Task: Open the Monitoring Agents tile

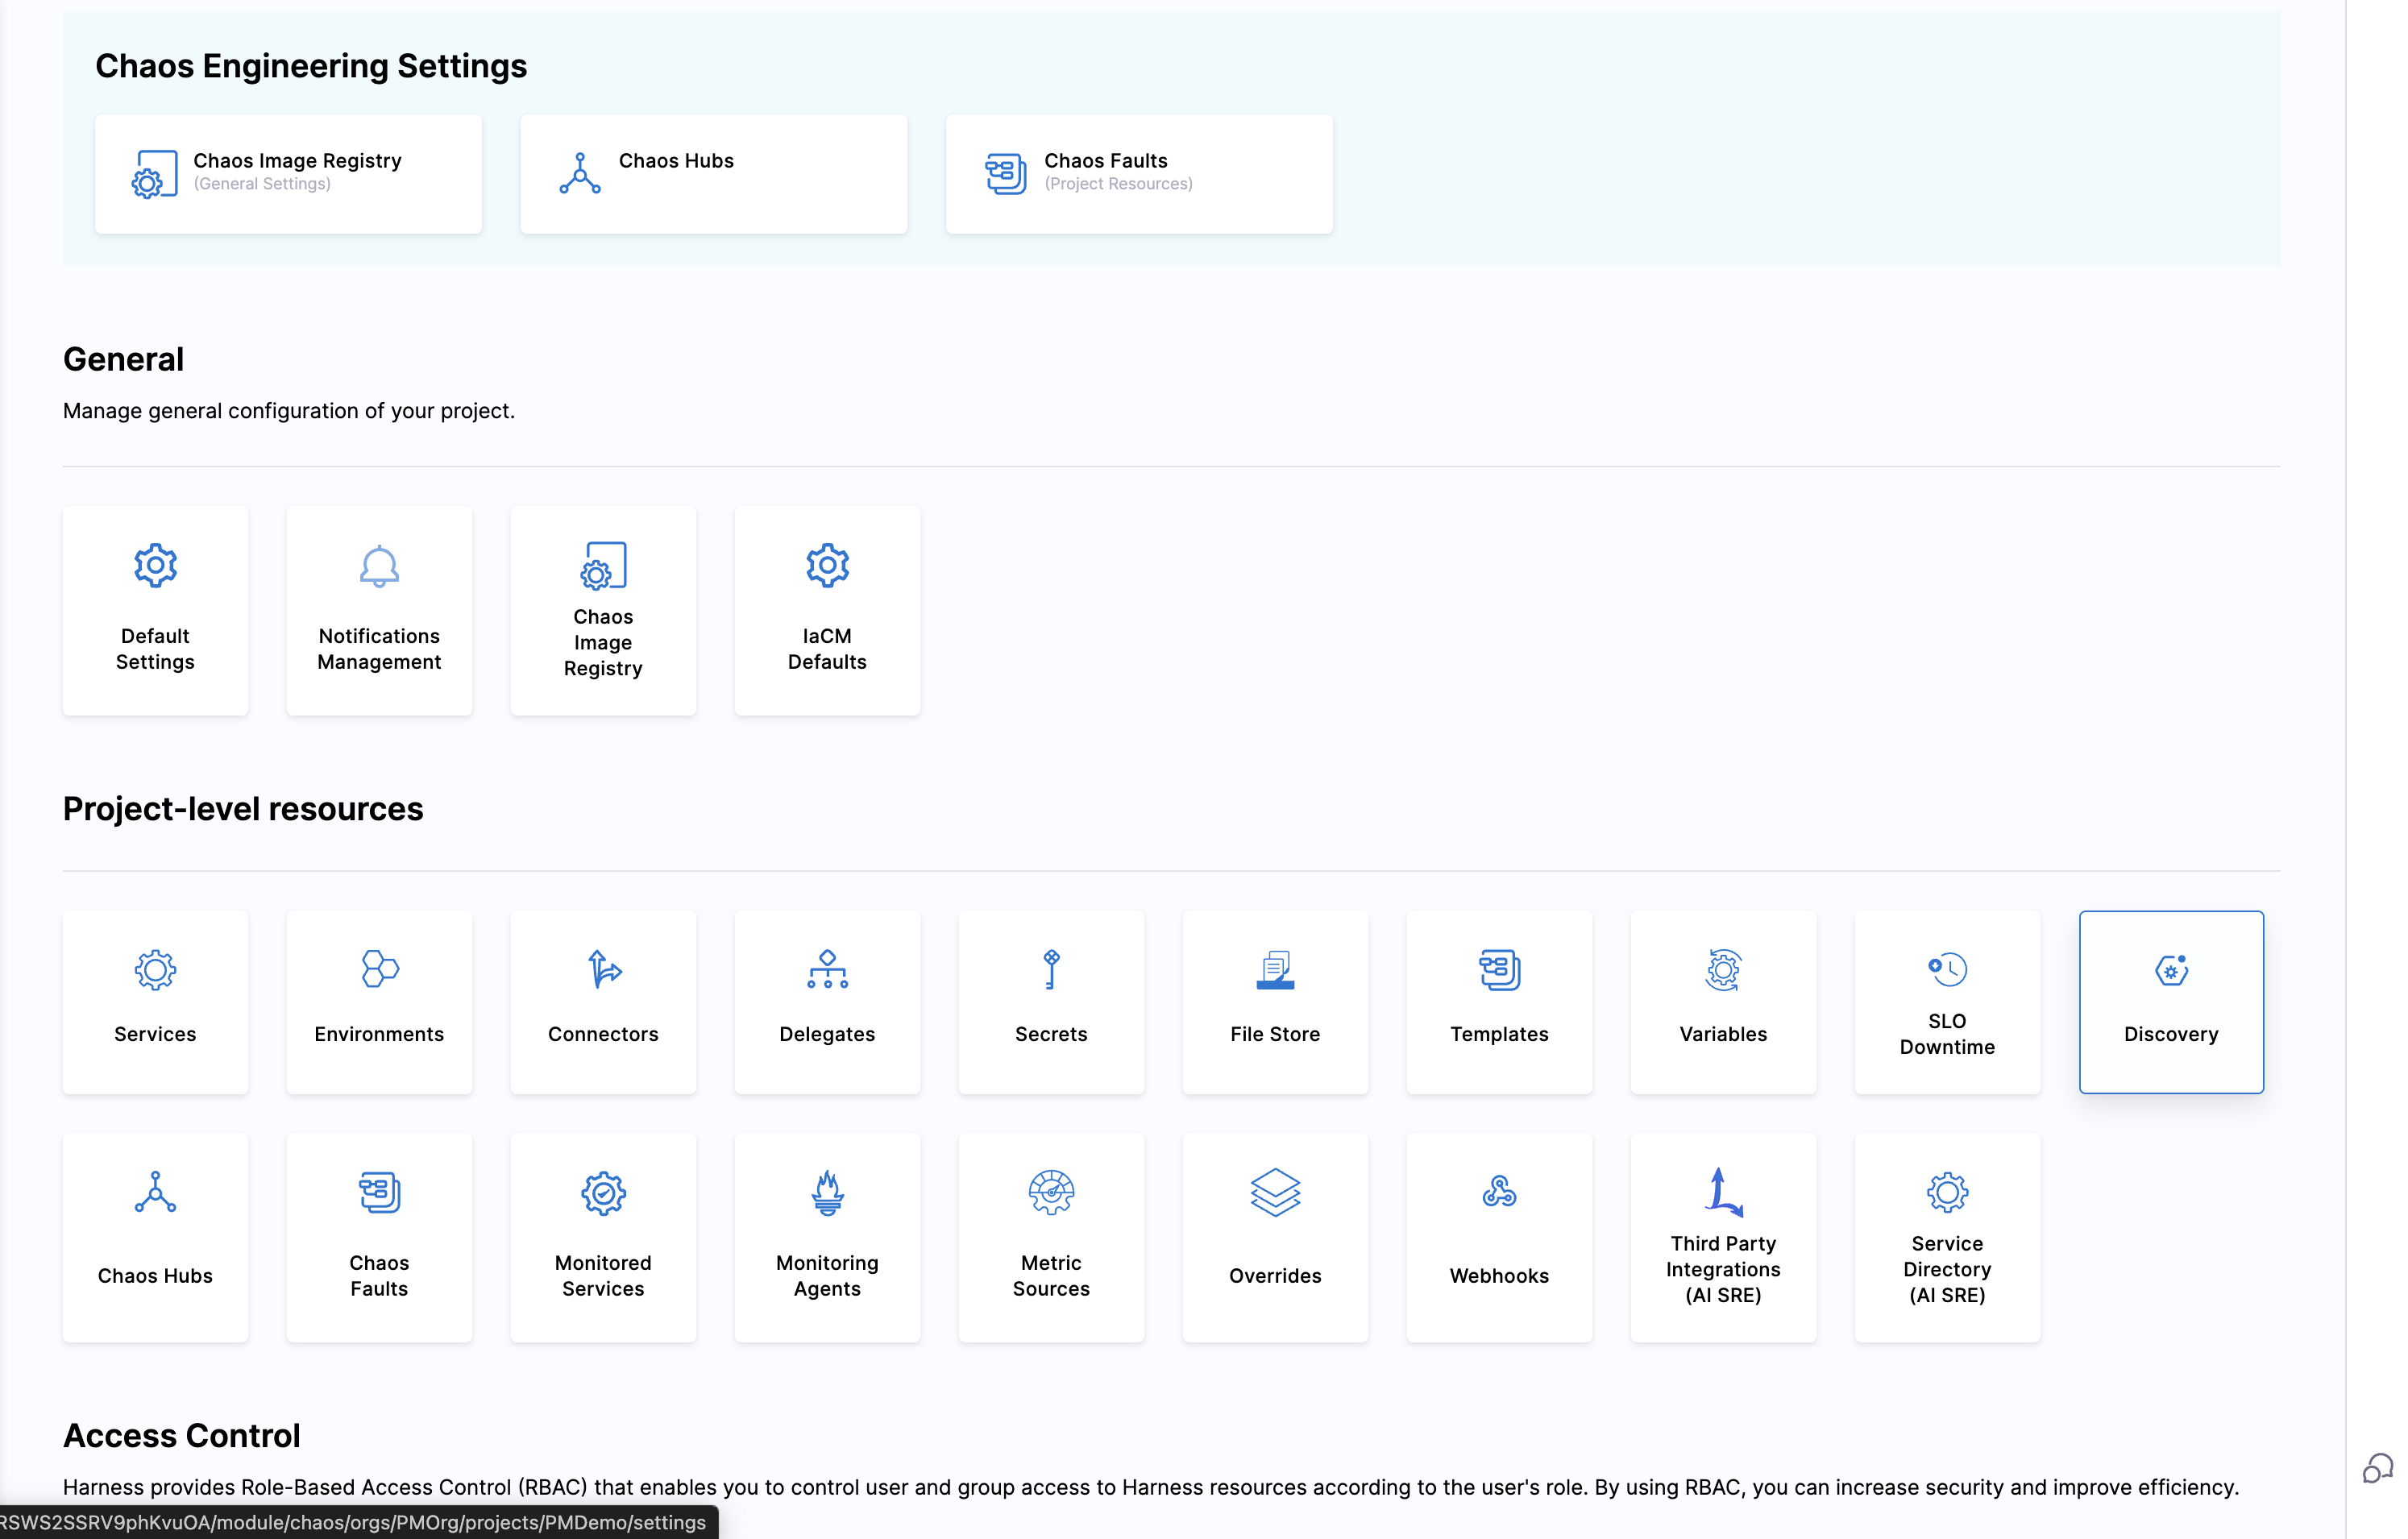Action: 827,1237
